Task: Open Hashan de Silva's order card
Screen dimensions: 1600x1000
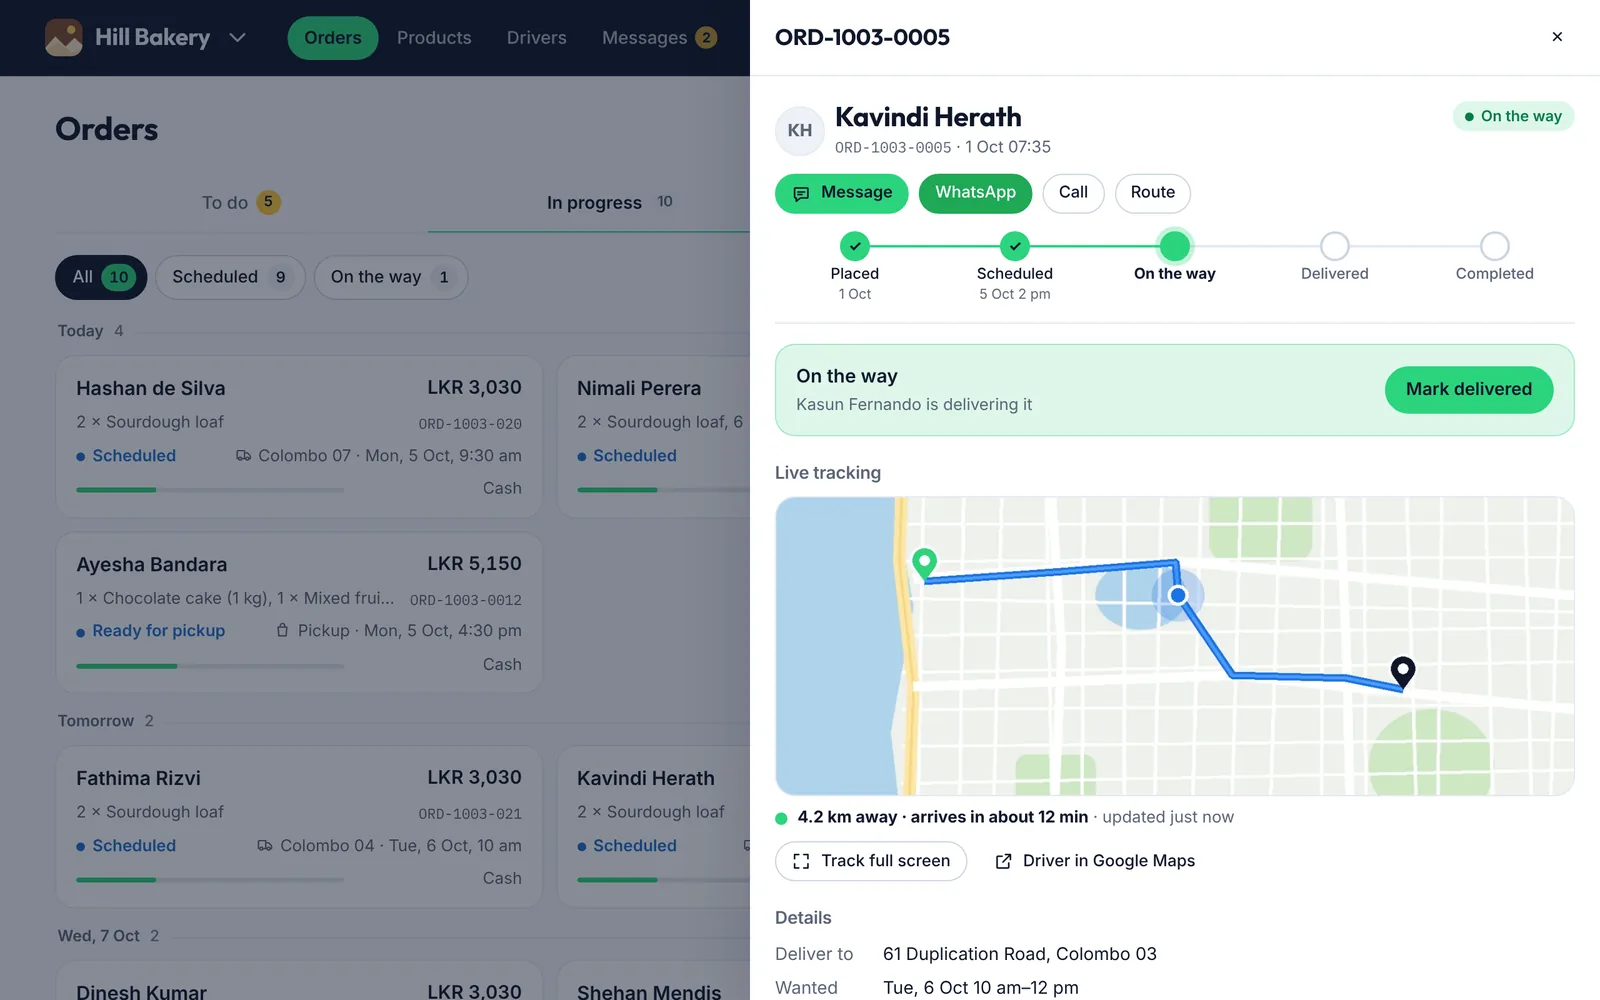Action: pos(299,437)
